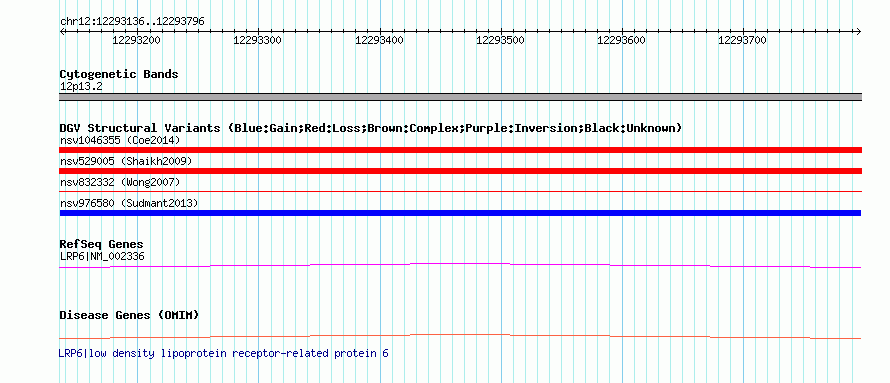Image resolution: width=890 pixels, height=383 pixels.
Task: Click the LRP6|NM_002336 gene label
Action: [x=102, y=256]
